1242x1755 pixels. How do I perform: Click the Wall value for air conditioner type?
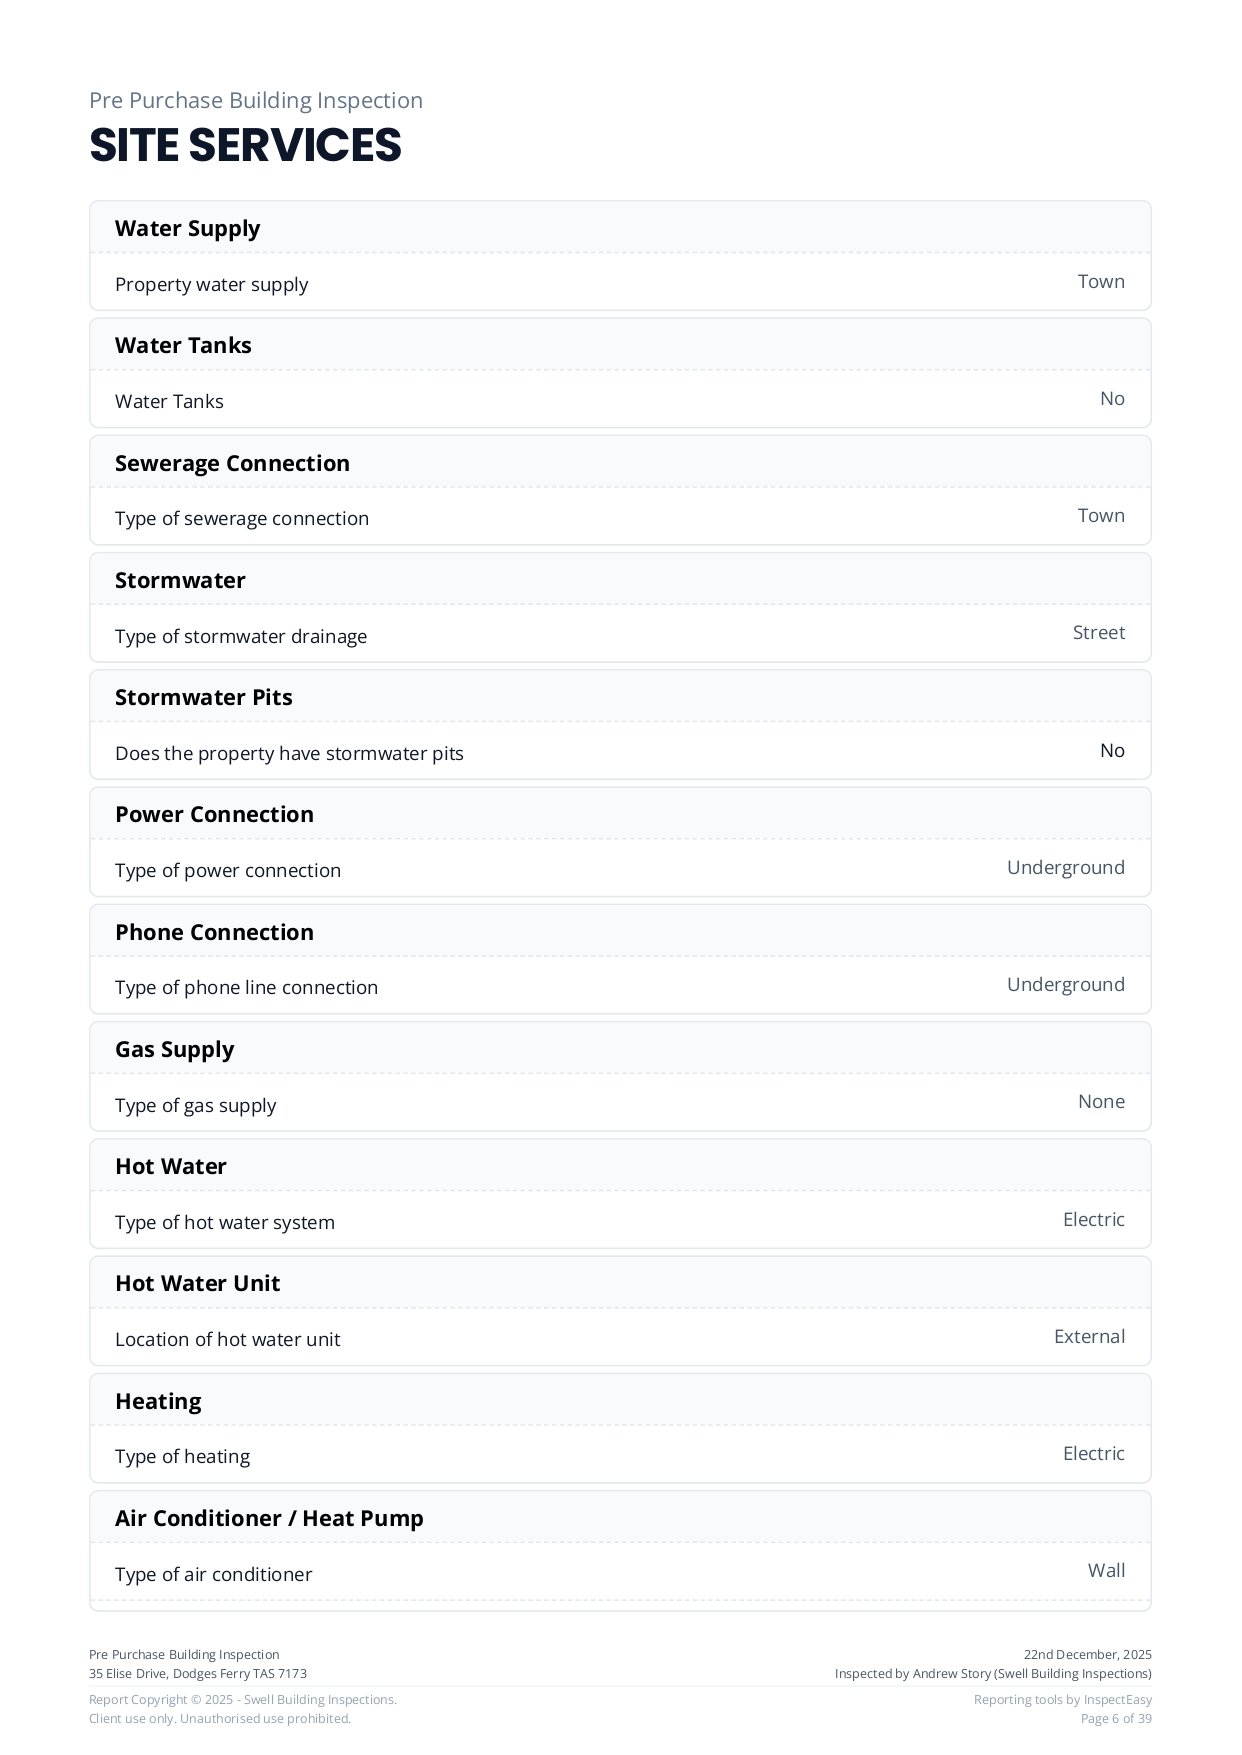click(1106, 1570)
